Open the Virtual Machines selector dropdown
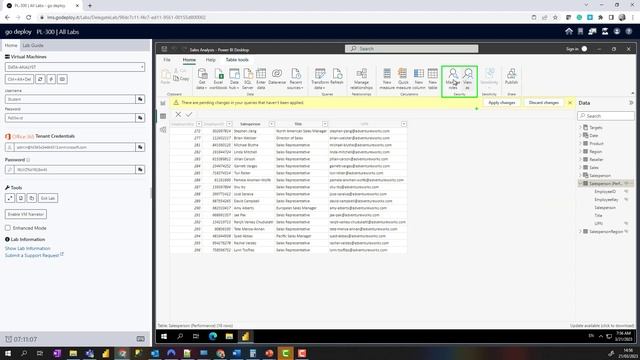Screen dimensions: 640x360 tap(75, 67)
